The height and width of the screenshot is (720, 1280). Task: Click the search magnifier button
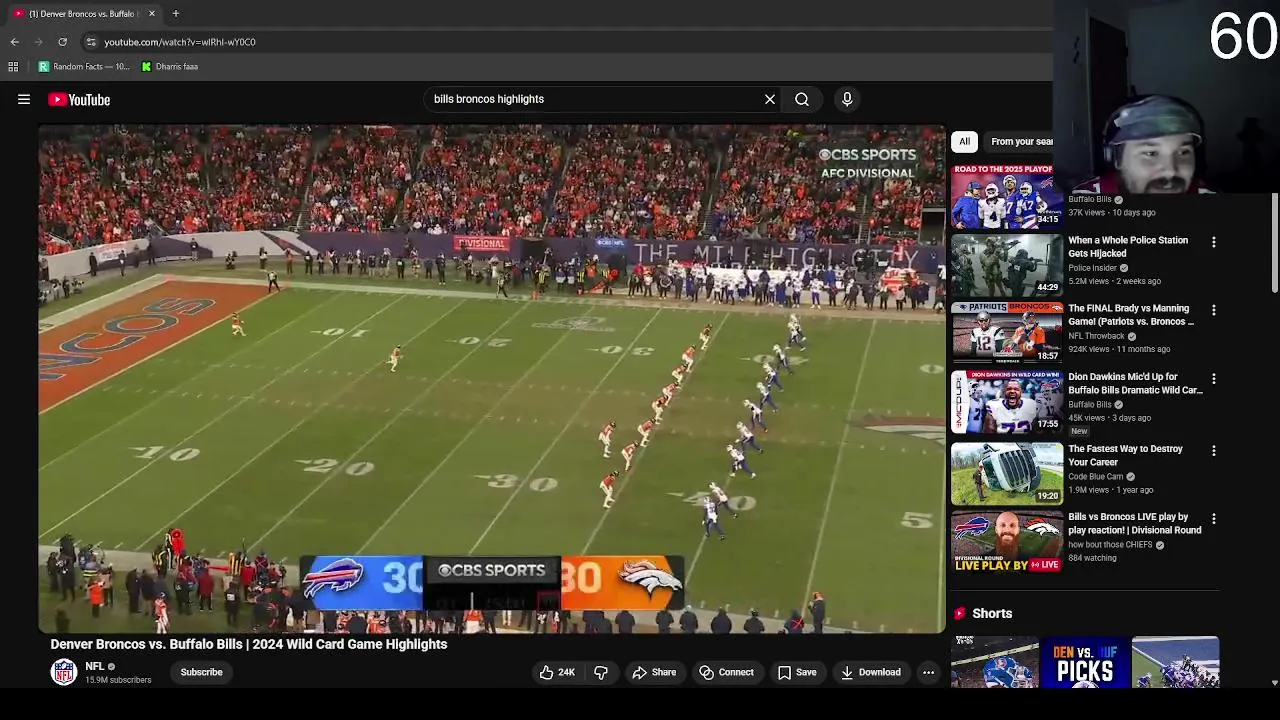802,99
